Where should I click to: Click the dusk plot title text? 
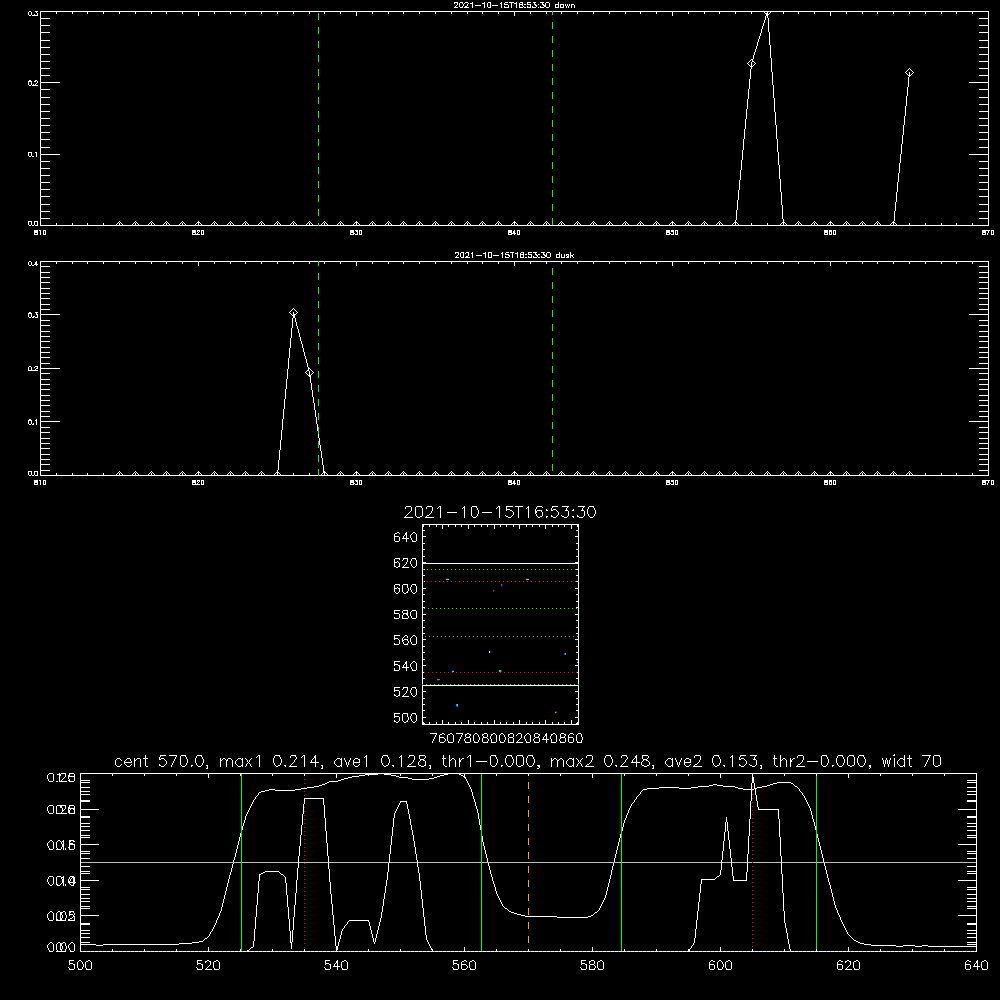(x=514, y=255)
